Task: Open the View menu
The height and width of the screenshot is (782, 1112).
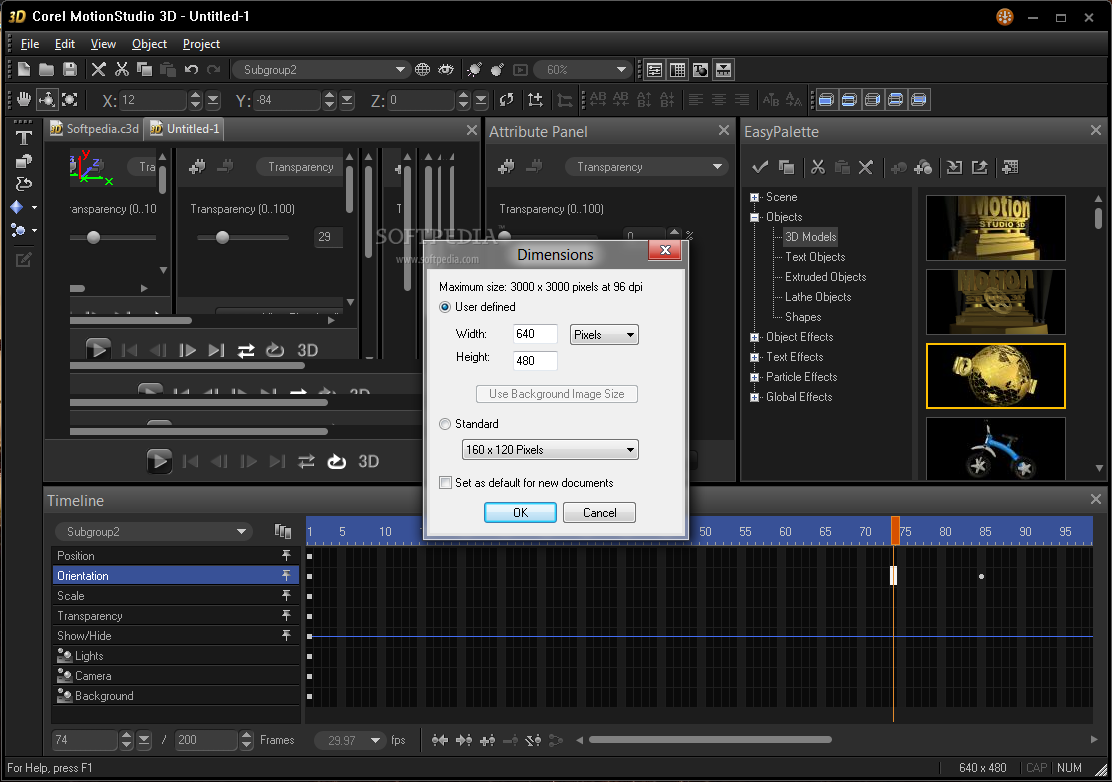Action: (x=103, y=44)
